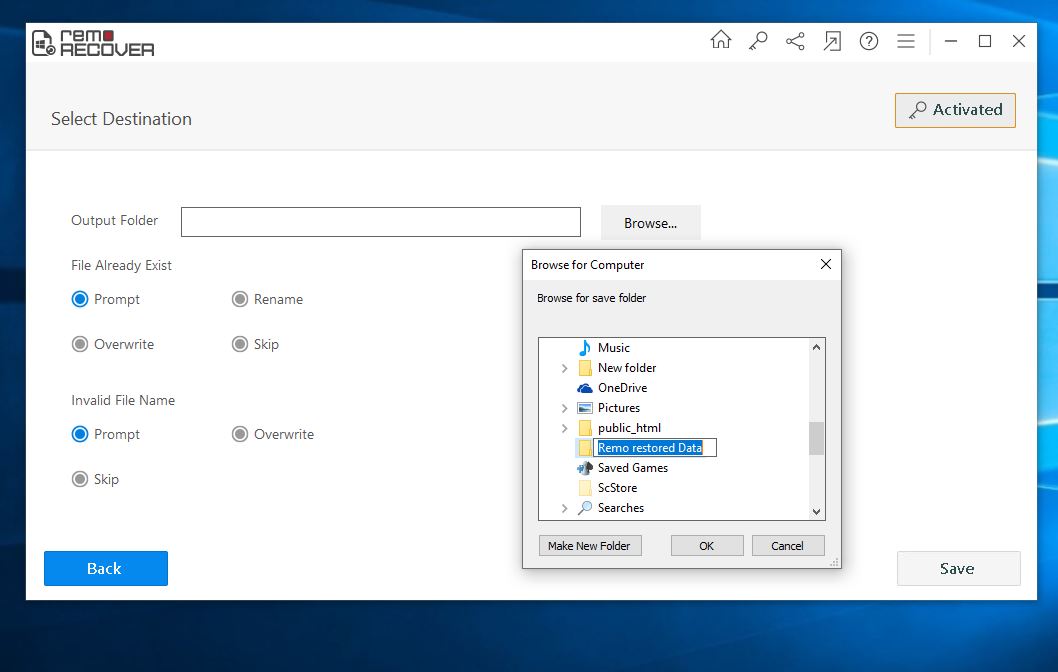Viewport: 1058px width, 672px height.
Task: Click the Browse... button
Action: [650, 223]
